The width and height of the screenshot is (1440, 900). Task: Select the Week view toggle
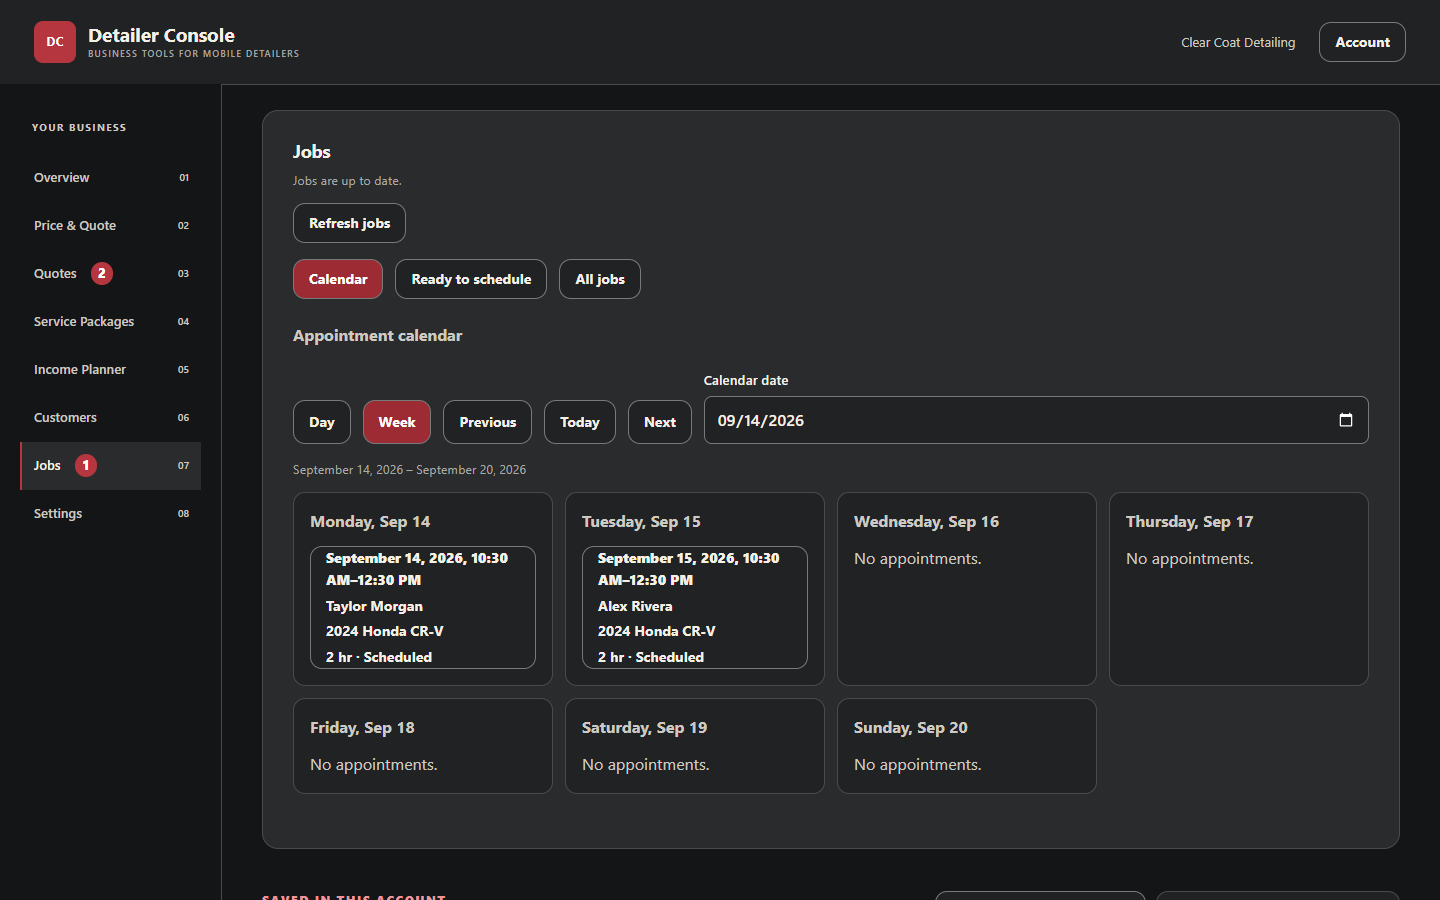tap(397, 422)
